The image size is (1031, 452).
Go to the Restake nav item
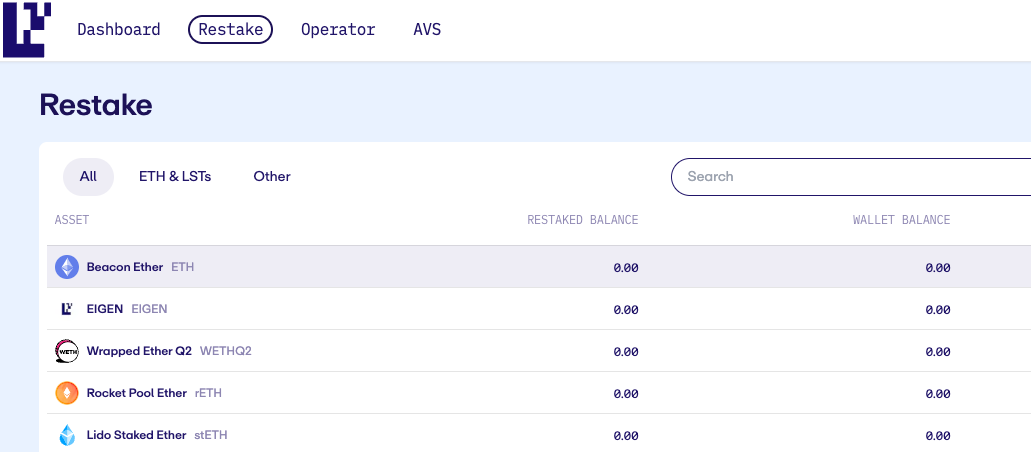230,29
